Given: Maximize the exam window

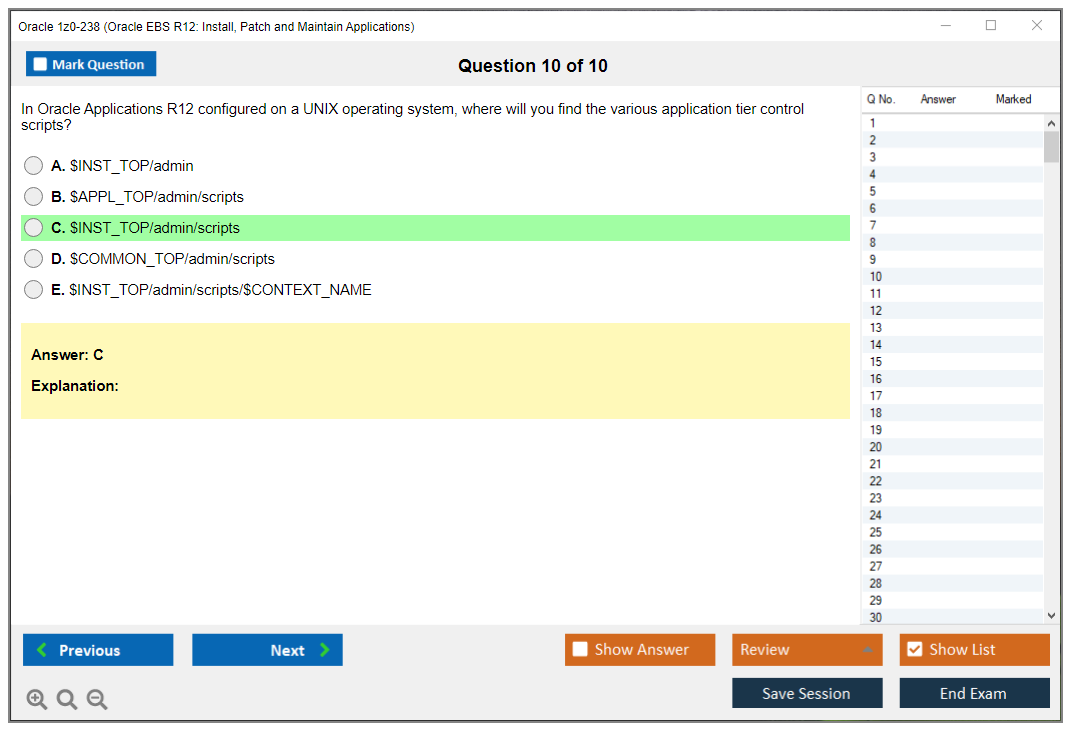Looking at the screenshot, I should 991,26.
